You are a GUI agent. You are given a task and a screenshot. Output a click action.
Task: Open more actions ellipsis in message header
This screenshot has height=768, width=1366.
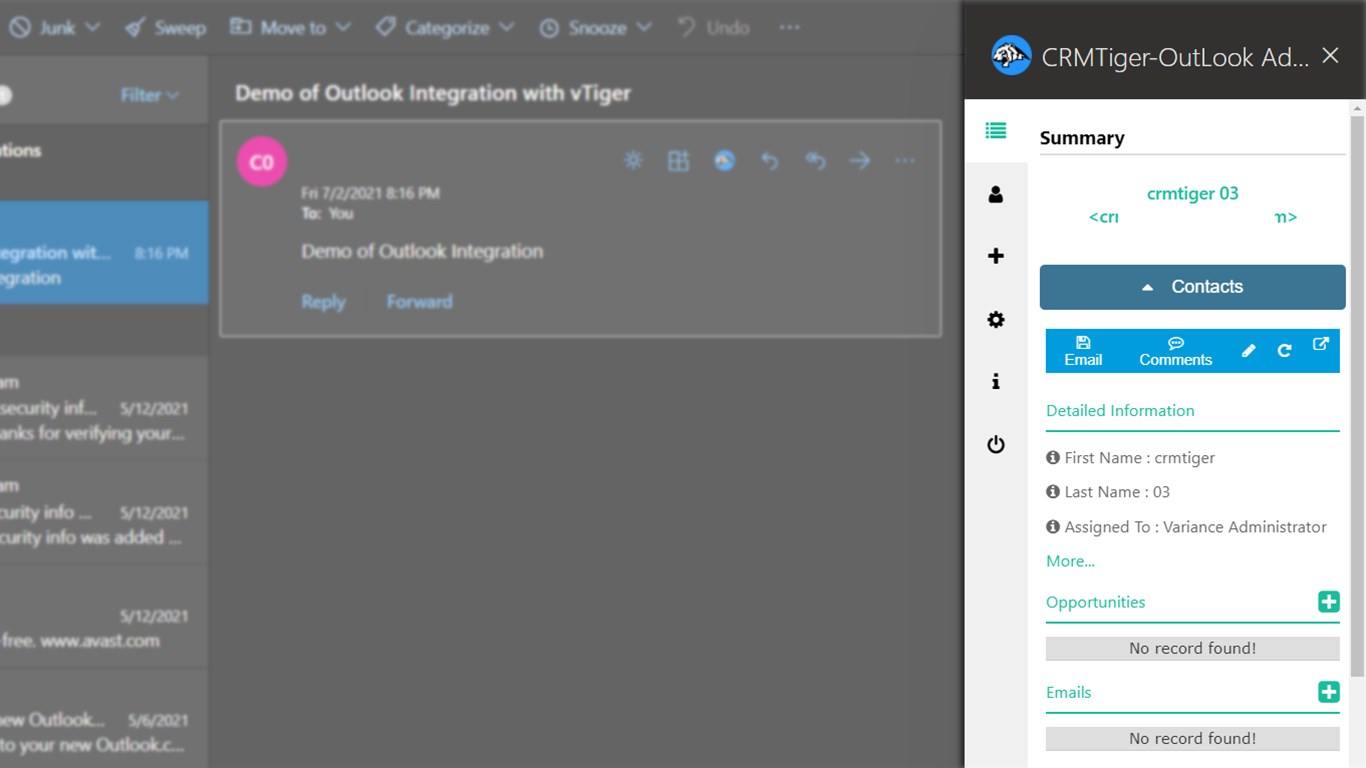[x=905, y=160]
